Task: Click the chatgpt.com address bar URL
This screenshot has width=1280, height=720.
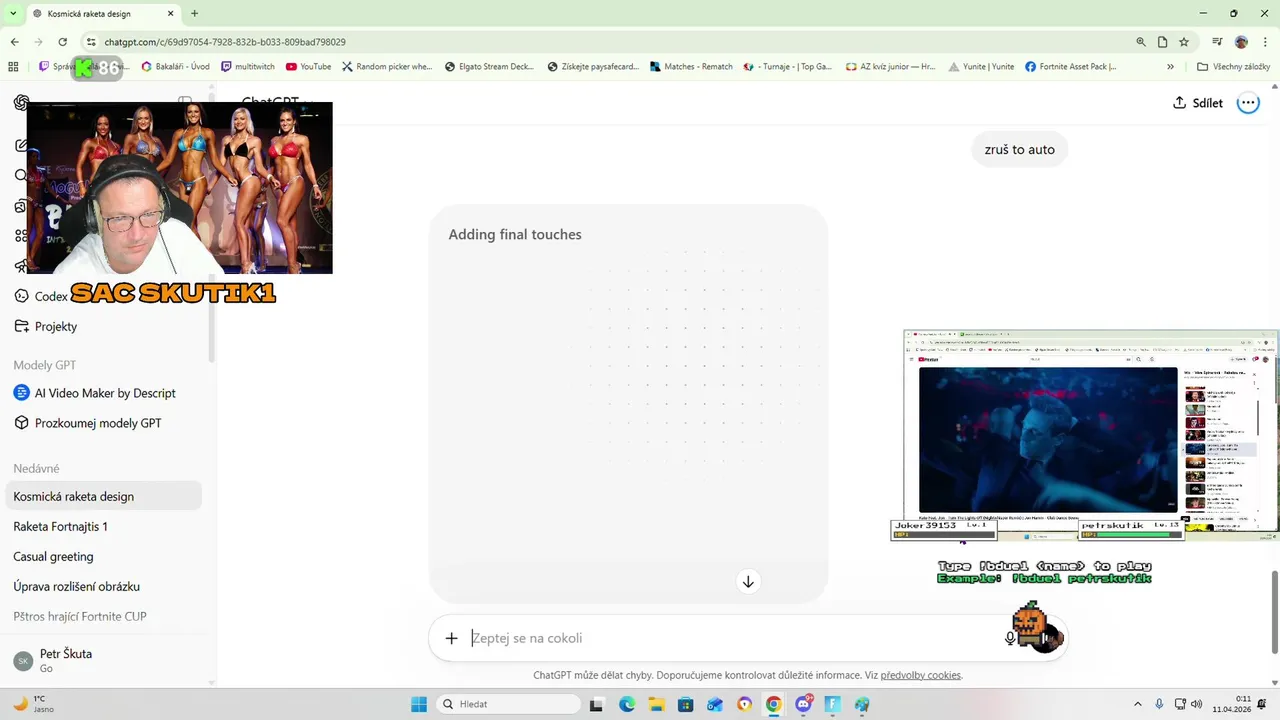Action: coord(225,42)
